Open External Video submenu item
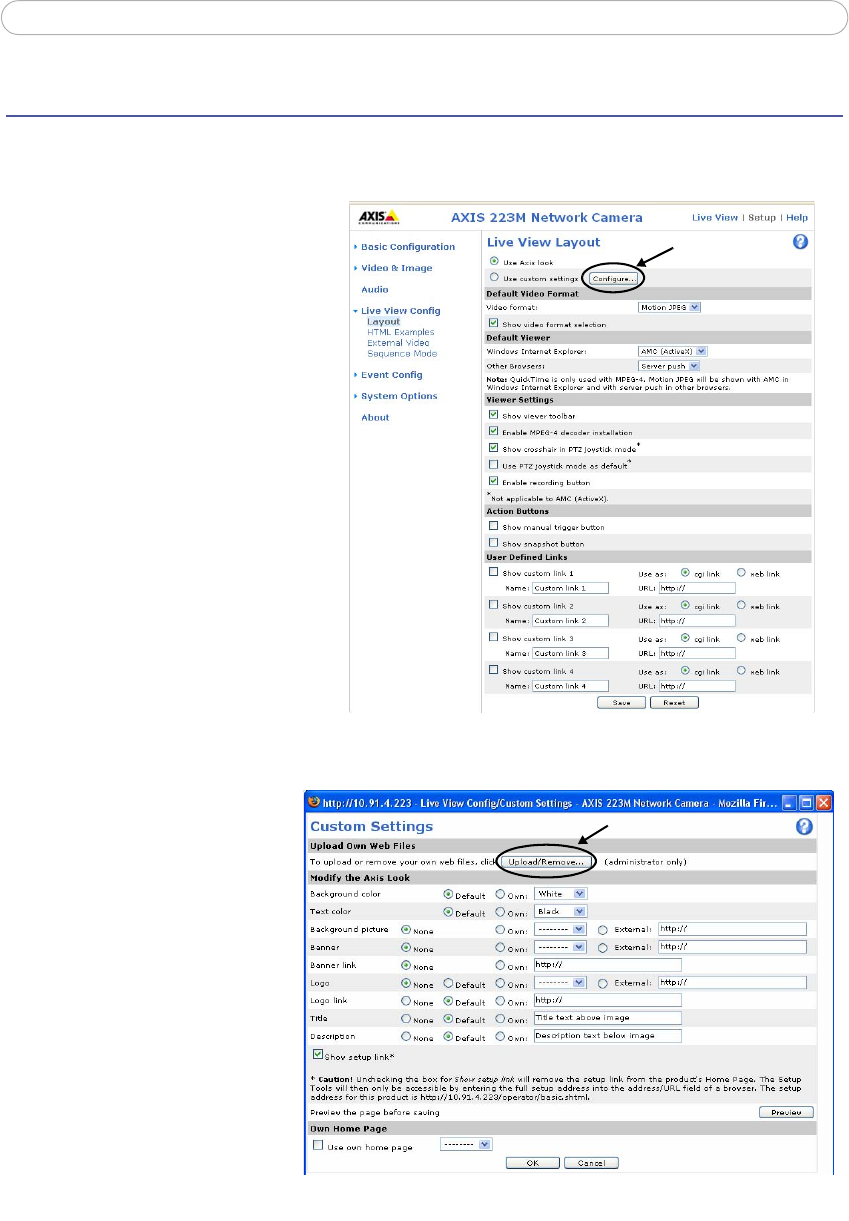Image resolution: width=849 pixels, height=1221 pixels. point(398,343)
